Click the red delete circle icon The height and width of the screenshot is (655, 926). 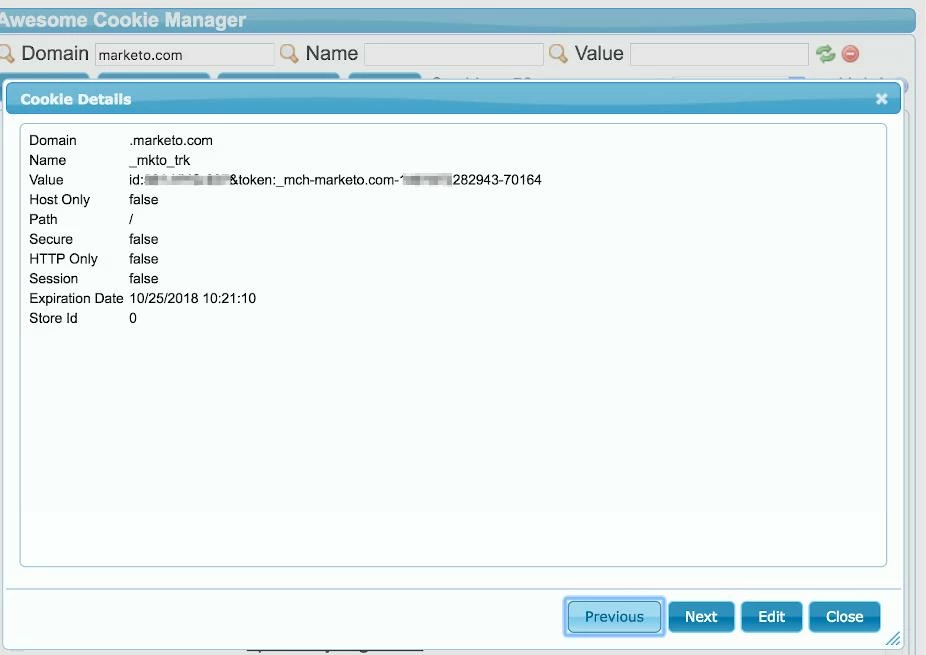pyautogui.click(x=850, y=54)
